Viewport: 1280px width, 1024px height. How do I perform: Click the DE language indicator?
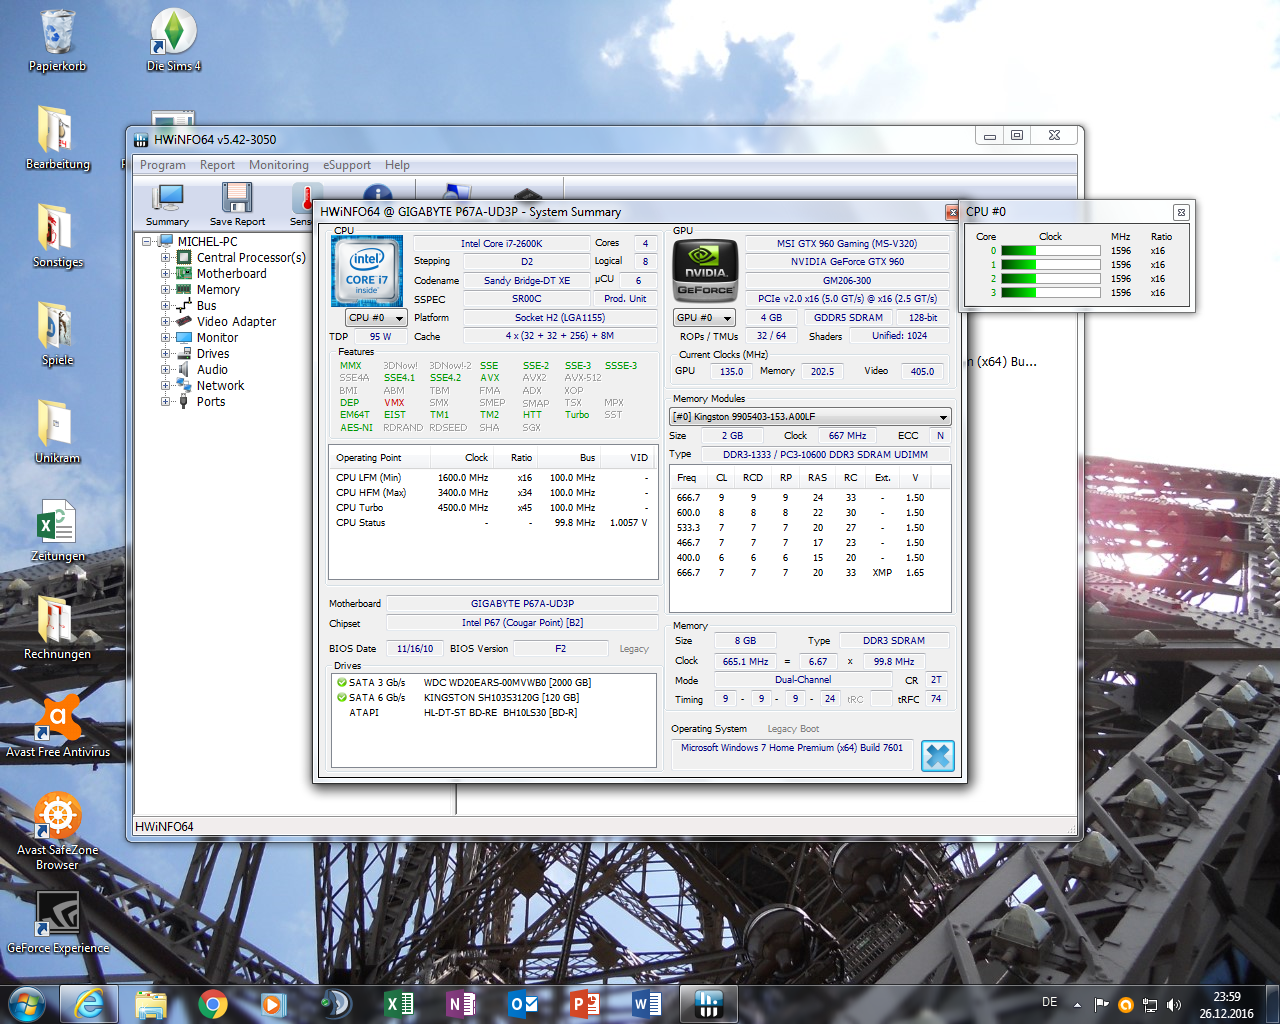pos(1049,1002)
